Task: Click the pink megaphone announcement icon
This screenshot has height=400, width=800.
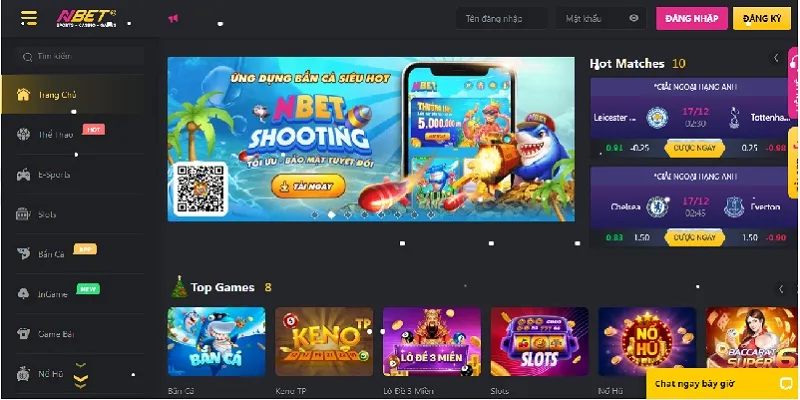Action: point(173,19)
